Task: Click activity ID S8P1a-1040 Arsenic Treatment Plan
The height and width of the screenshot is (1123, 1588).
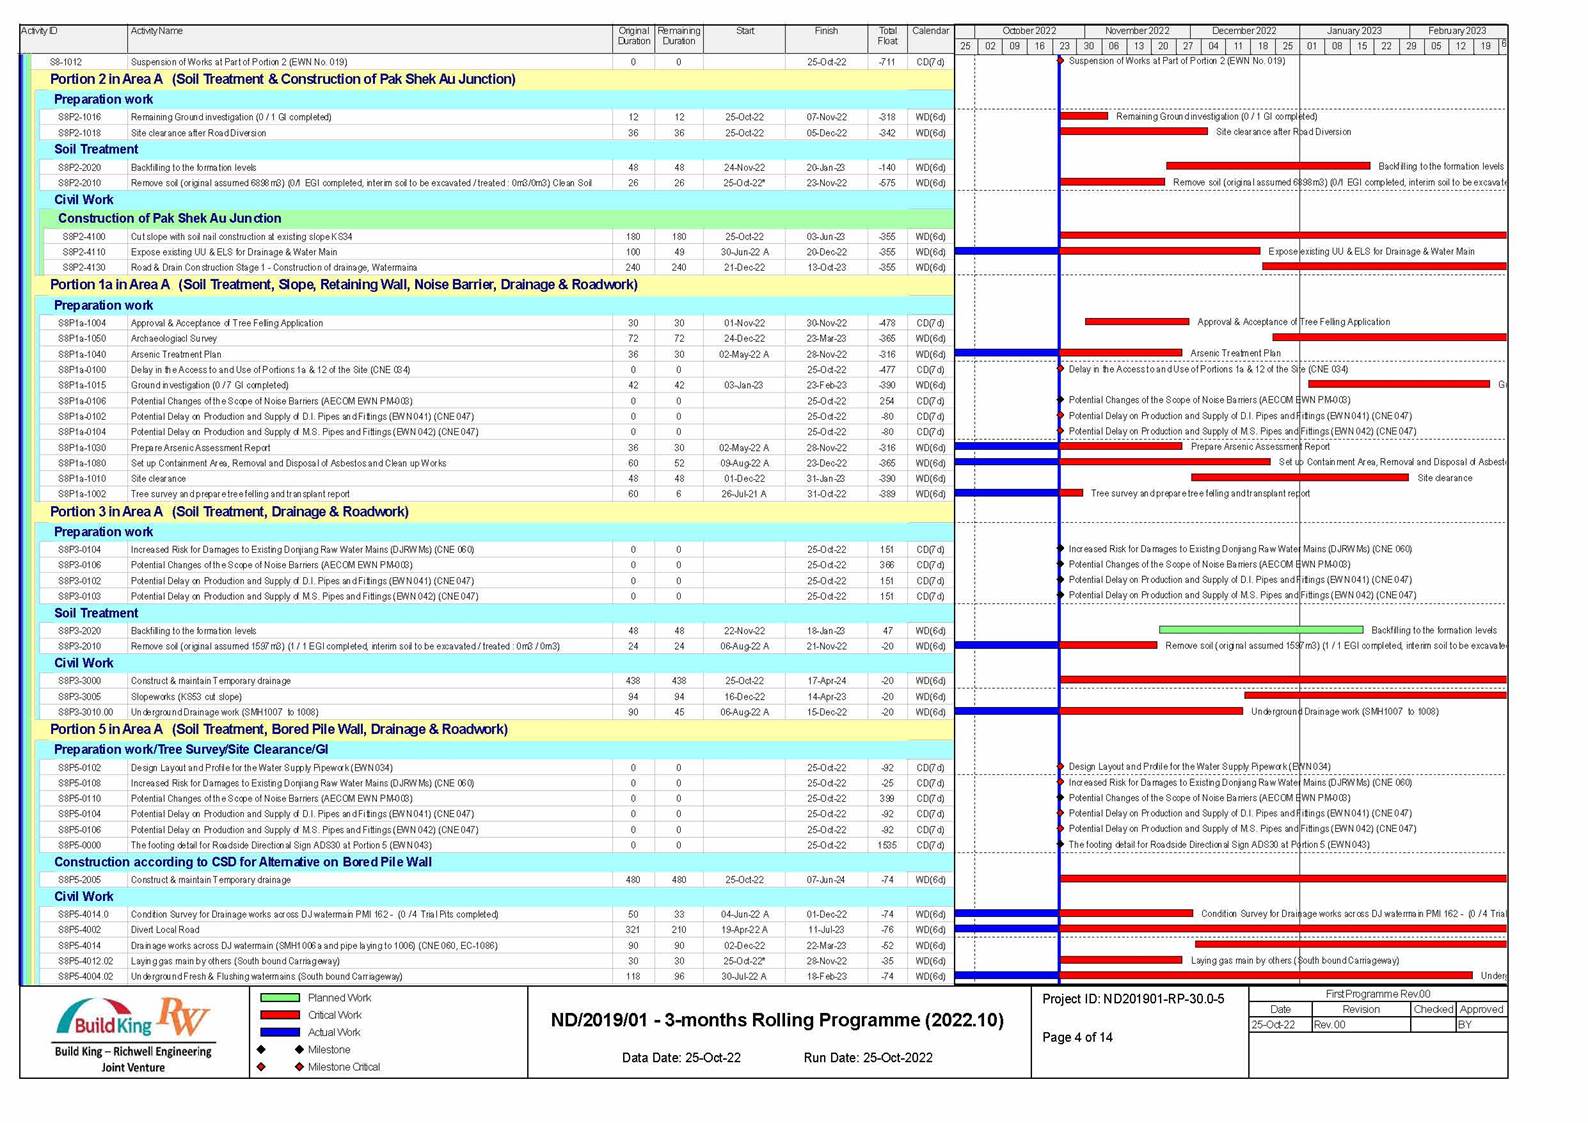Action: point(82,354)
